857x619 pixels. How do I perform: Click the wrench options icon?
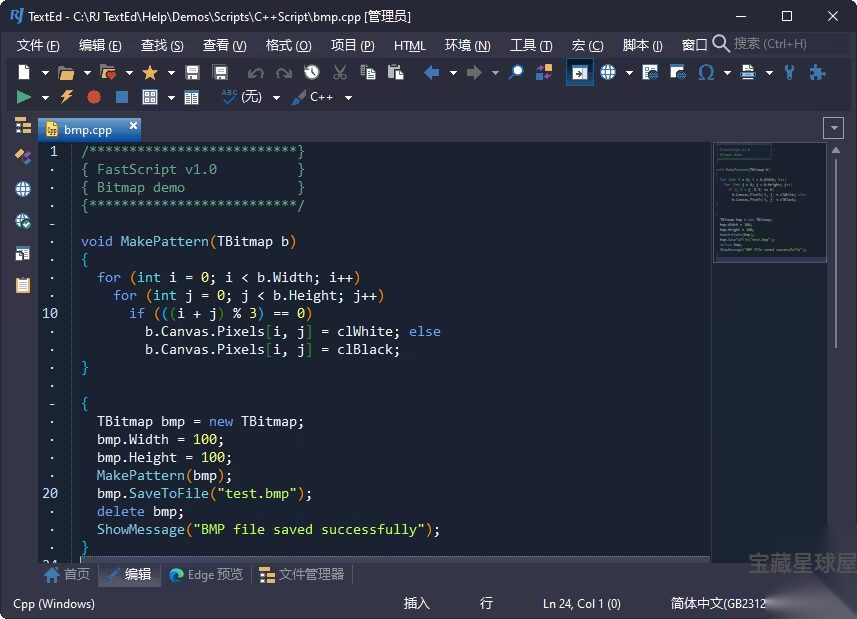789,72
